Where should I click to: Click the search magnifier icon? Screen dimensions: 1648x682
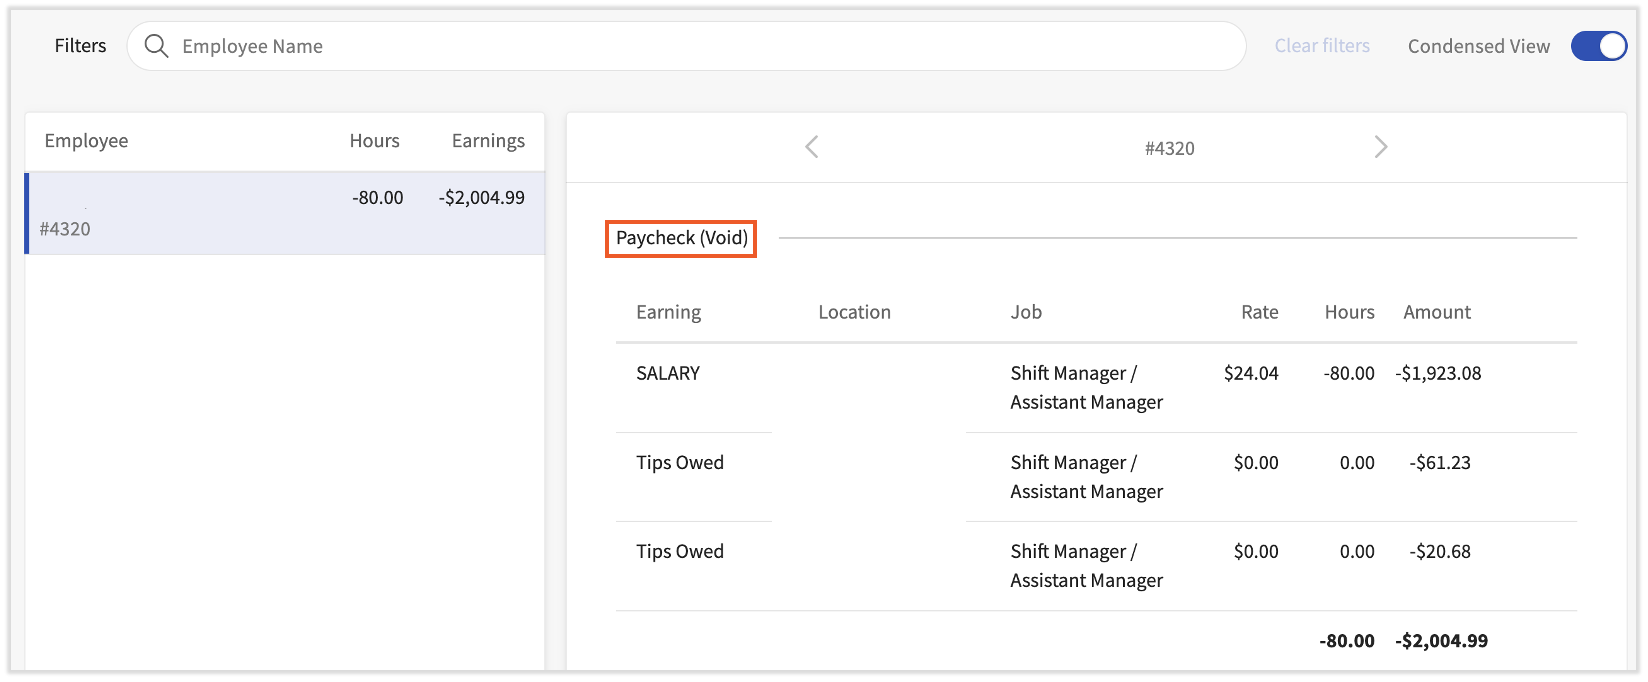pos(156,46)
